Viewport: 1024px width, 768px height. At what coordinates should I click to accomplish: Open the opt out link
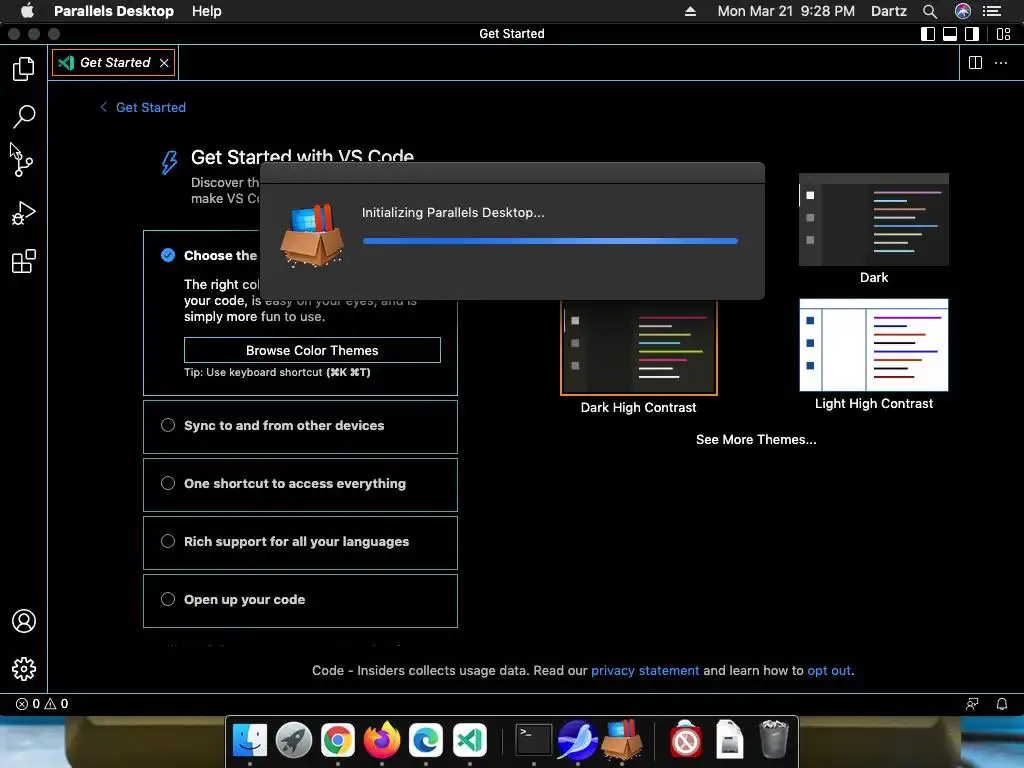[829, 671]
